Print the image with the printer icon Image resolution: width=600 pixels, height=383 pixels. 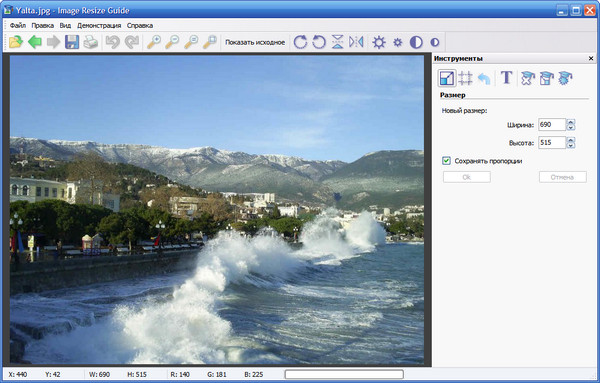[91, 42]
